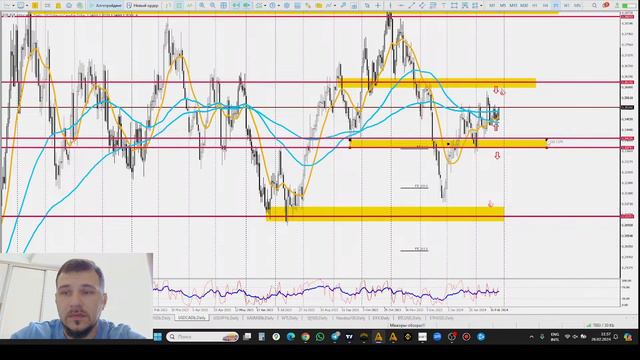This screenshot has height=360, width=640.
Task: Open the WTI,Daily chart tab
Action: [289, 318]
